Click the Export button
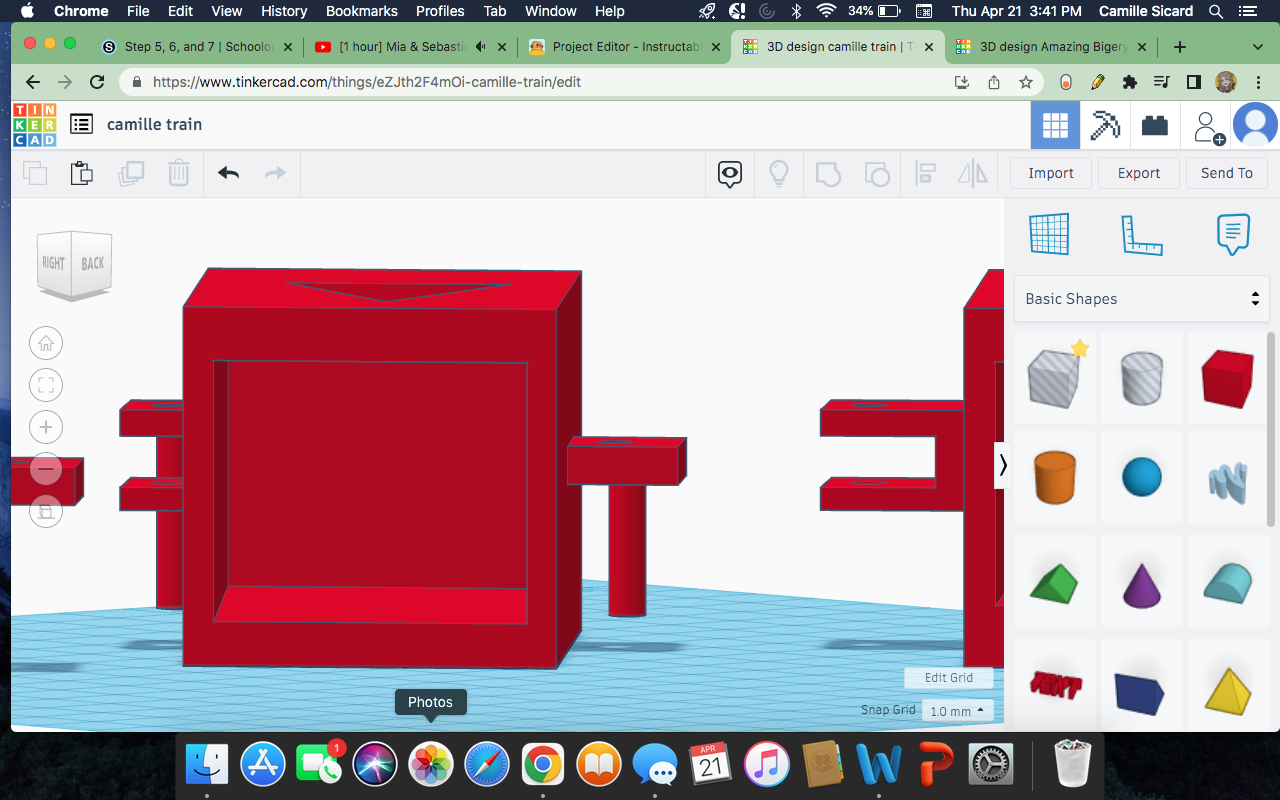The image size is (1280, 800). tap(1139, 173)
